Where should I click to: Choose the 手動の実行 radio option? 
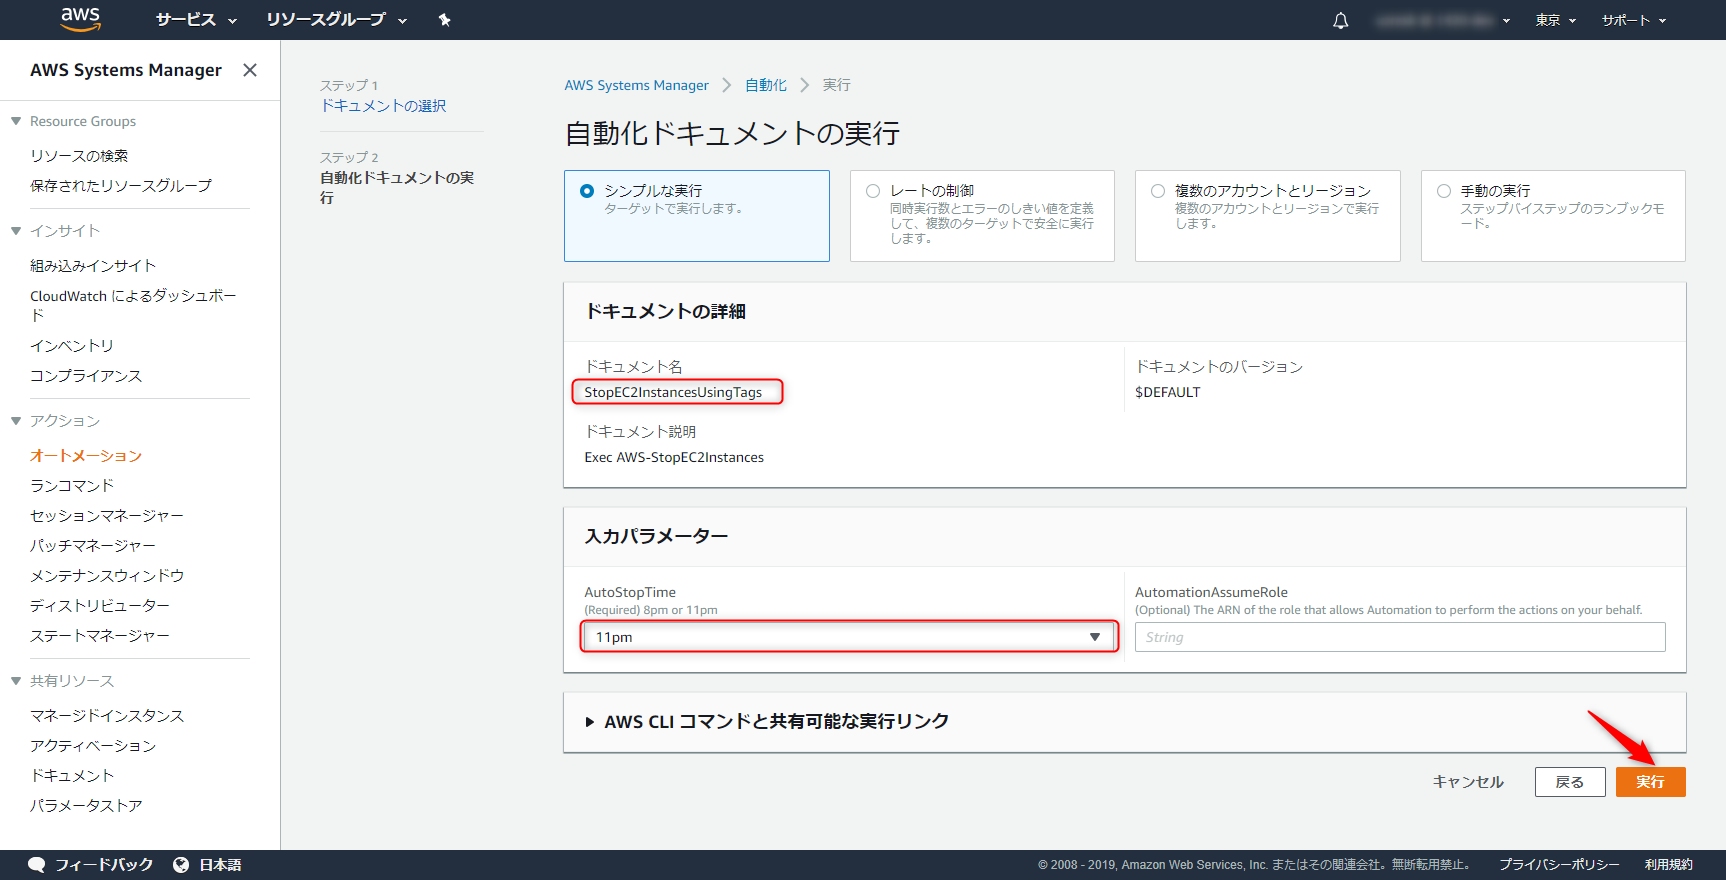[x=1444, y=191]
